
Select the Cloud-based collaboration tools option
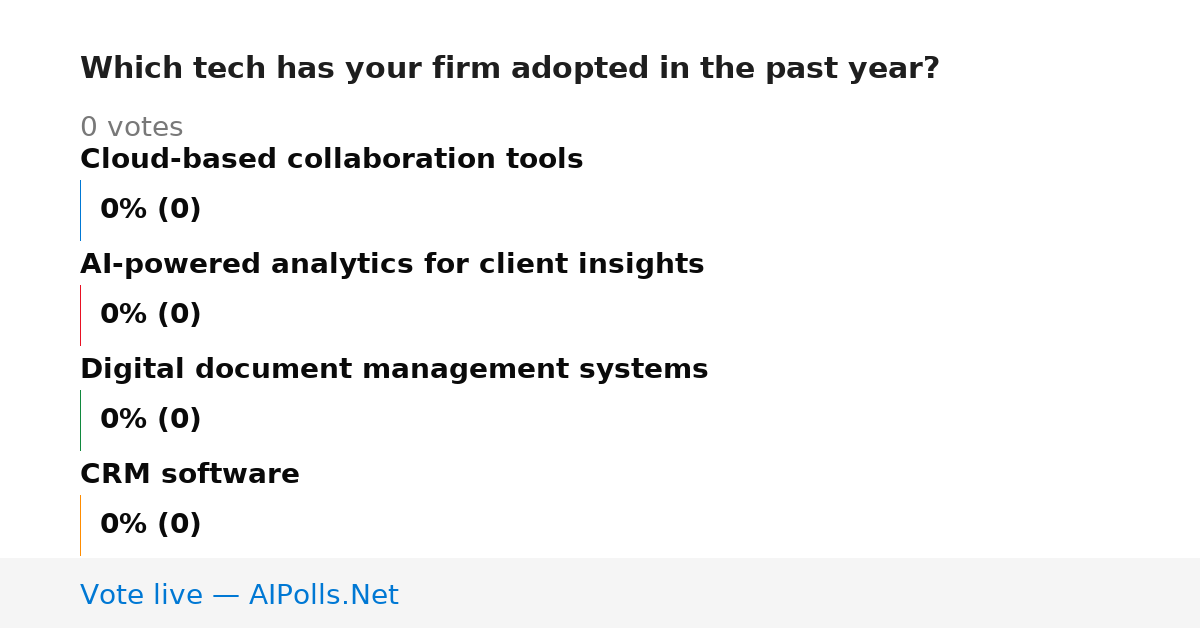point(331,159)
